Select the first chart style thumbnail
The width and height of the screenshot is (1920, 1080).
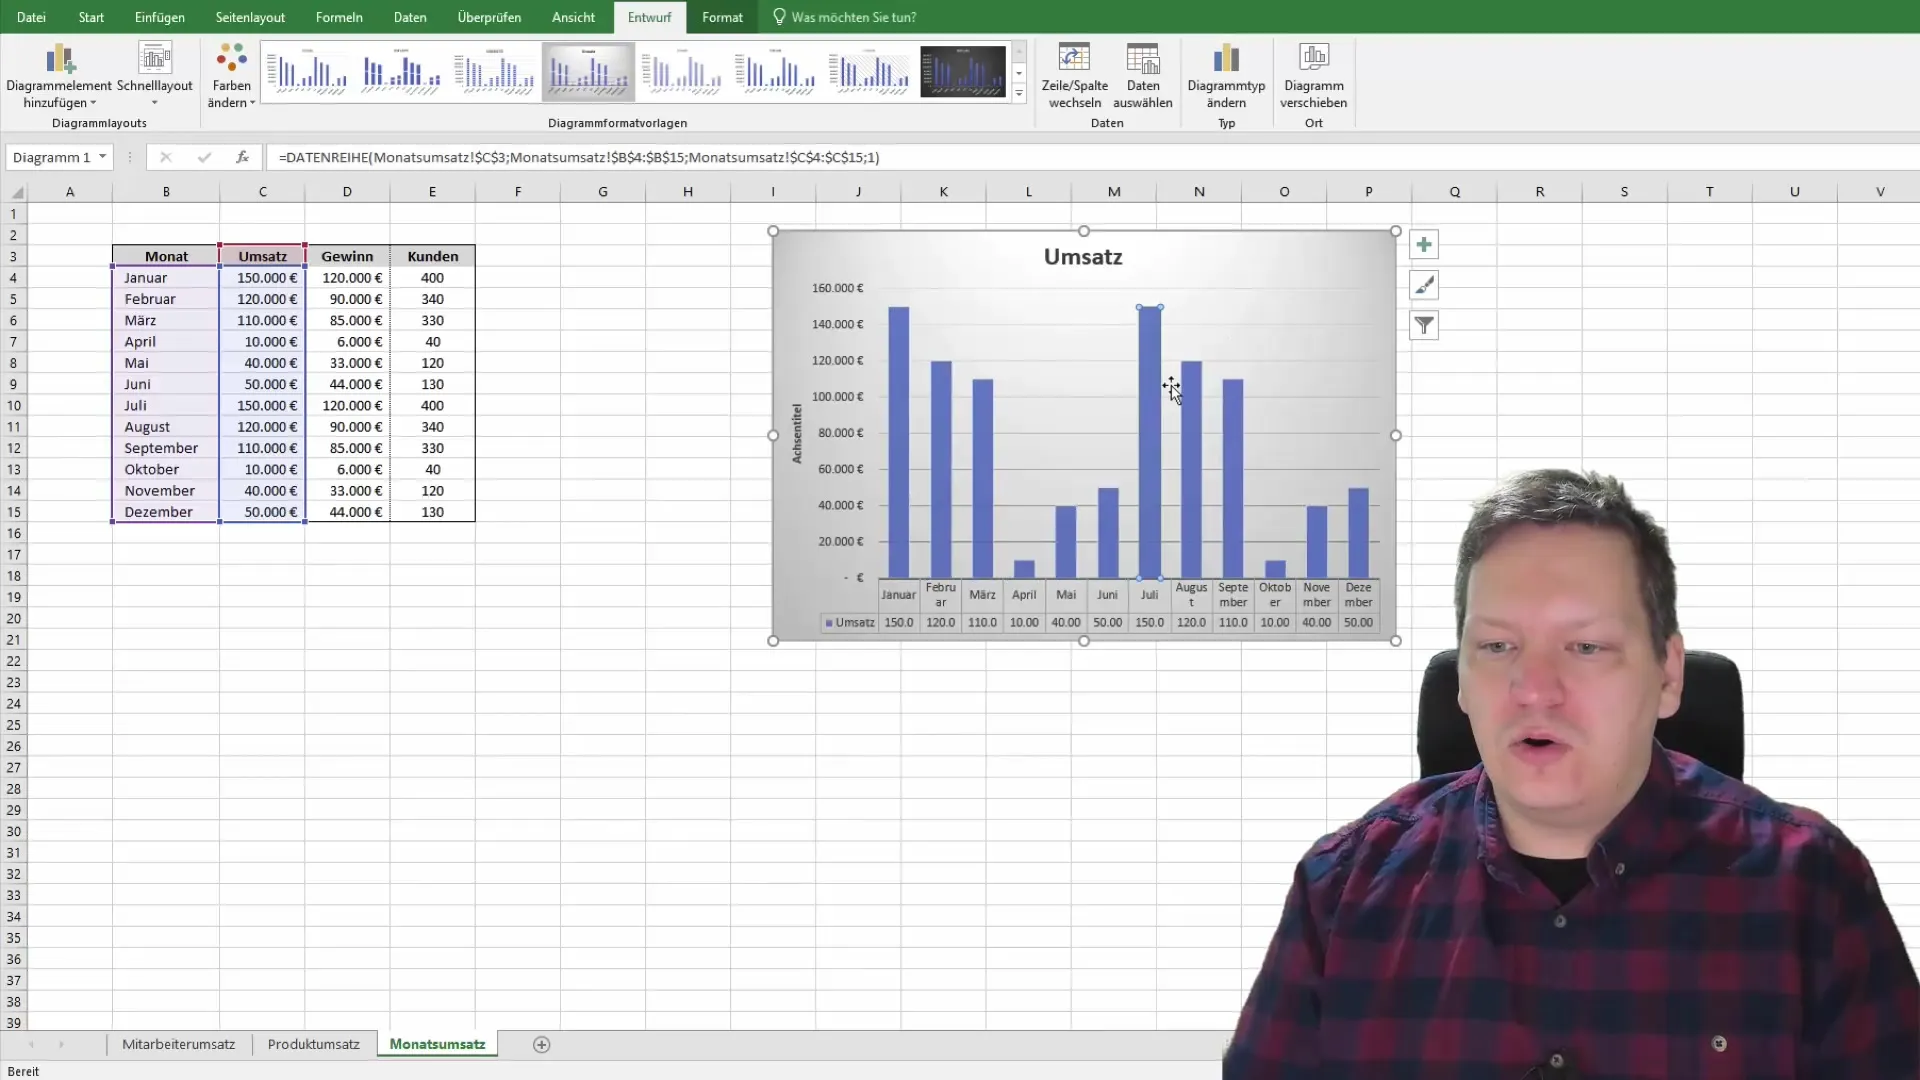(307, 72)
